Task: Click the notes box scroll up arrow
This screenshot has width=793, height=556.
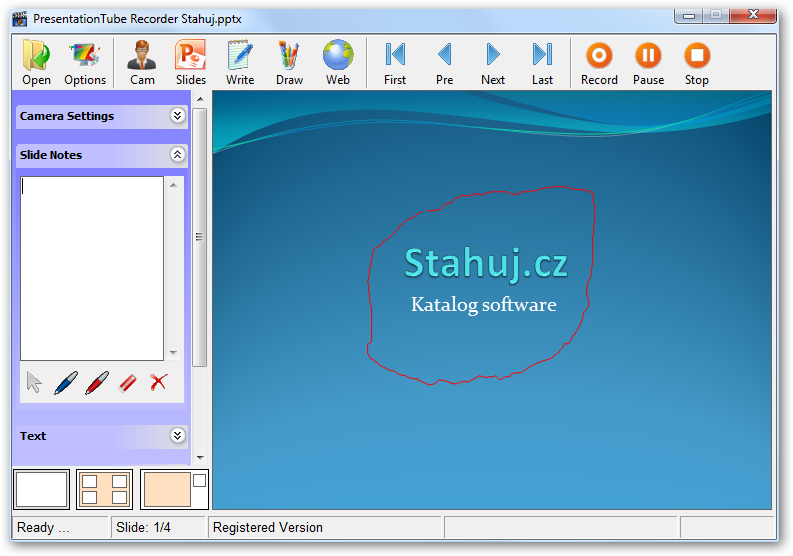Action: (173, 185)
